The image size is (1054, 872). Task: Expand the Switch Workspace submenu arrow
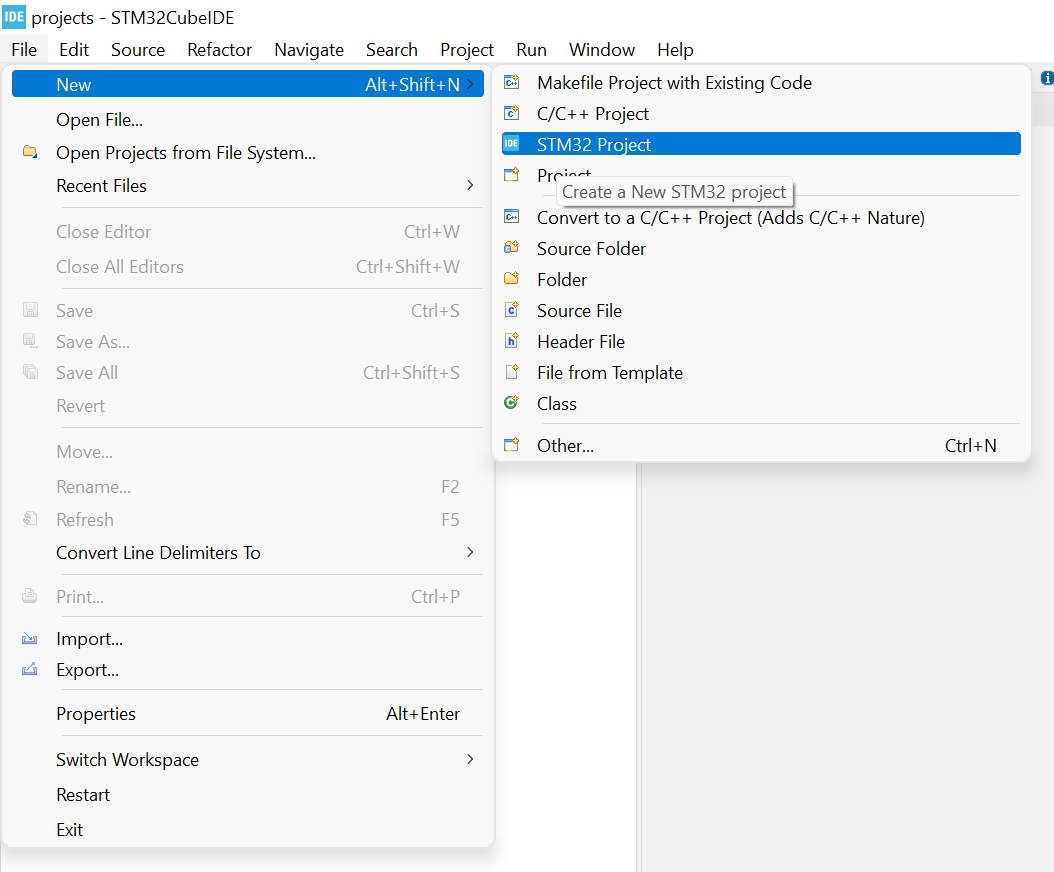471,759
